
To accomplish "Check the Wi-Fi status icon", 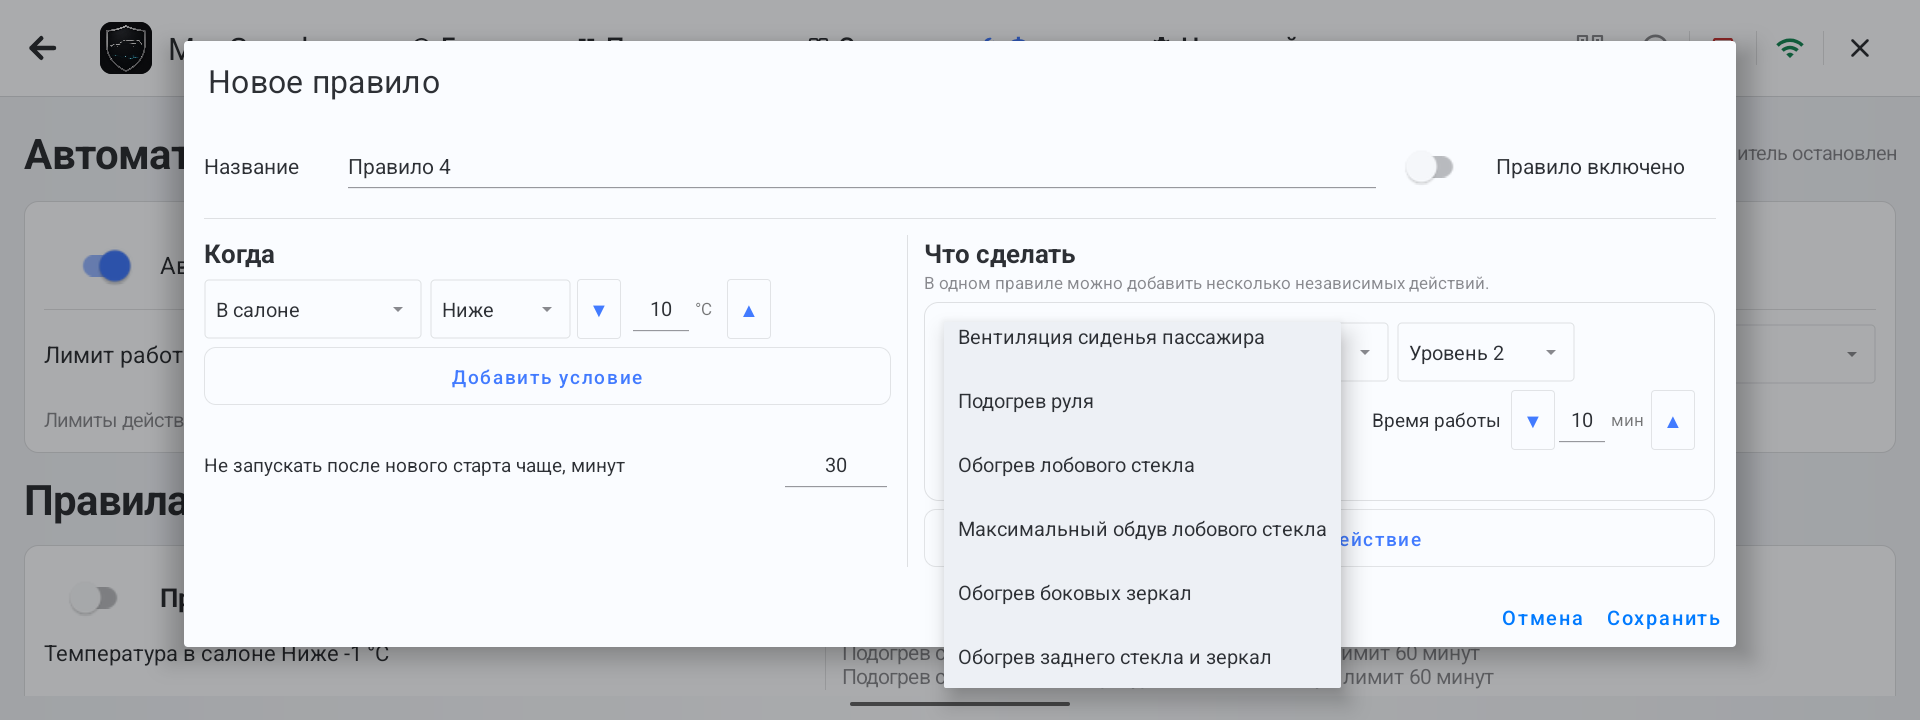I will [1790, 48].
